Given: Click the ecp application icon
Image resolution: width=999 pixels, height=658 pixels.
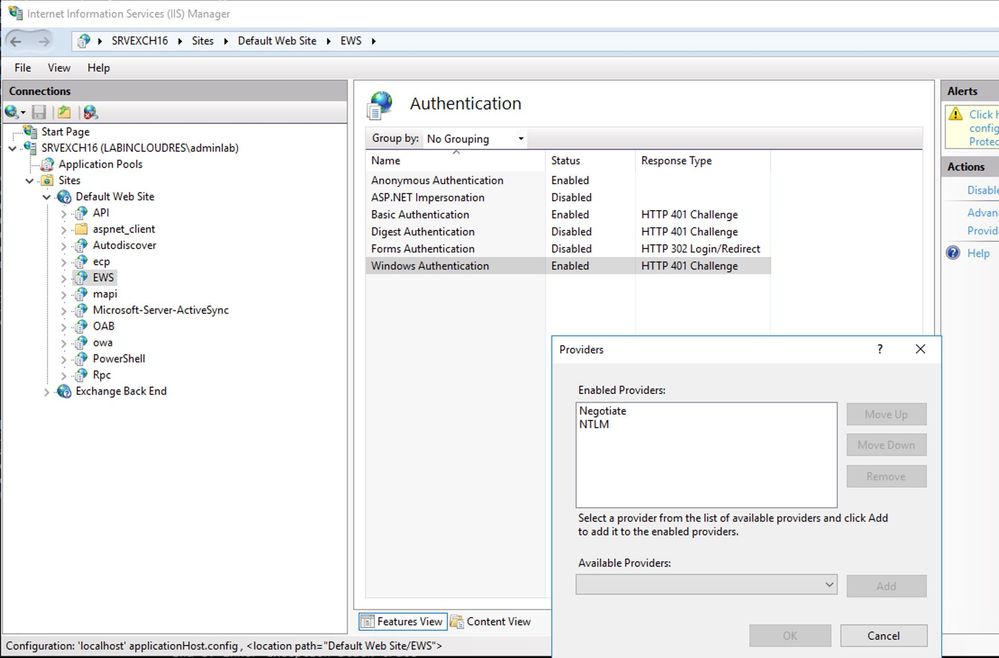Looking at the screenshot, I should tap(81, 261).
